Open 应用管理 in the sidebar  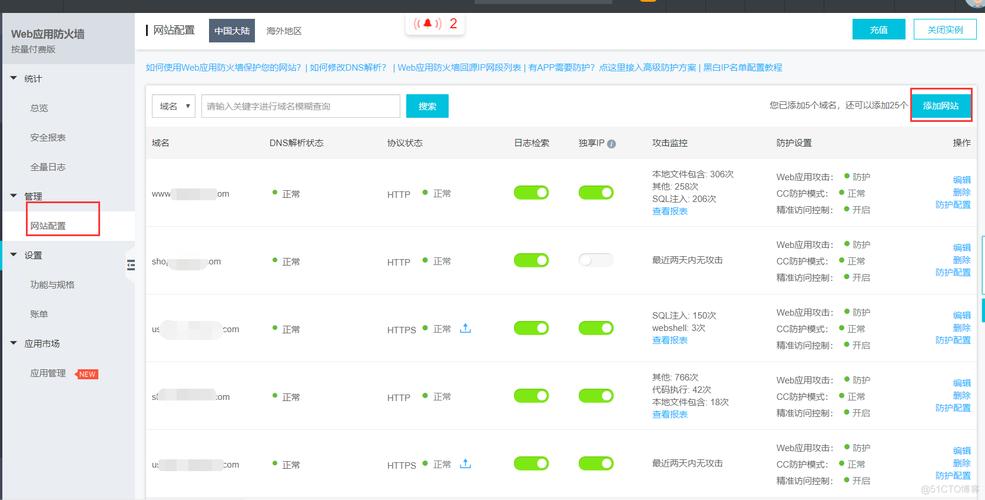click(48, 373)
